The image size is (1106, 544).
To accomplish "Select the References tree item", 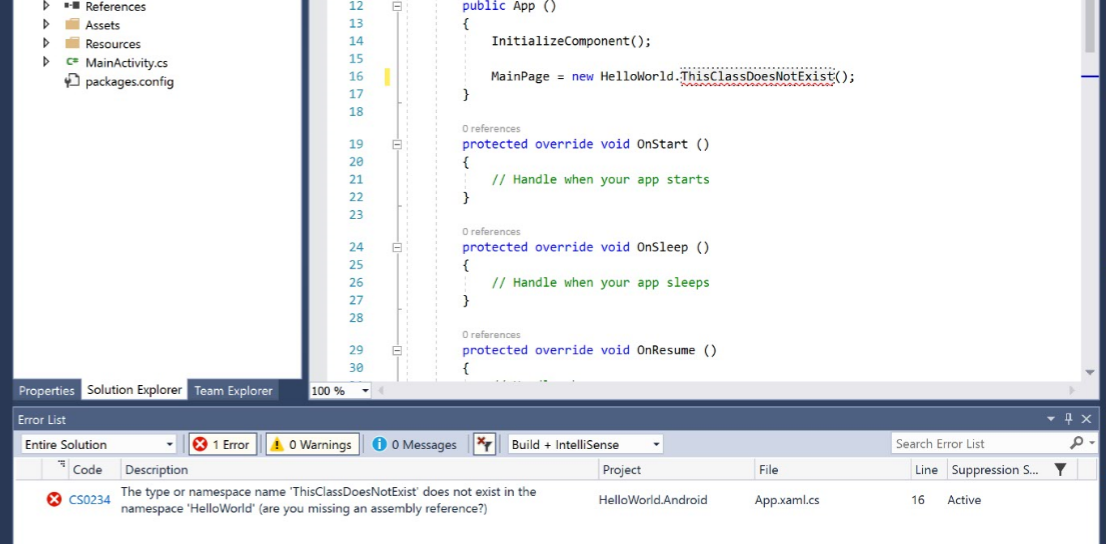I will (x=116, y=6).
